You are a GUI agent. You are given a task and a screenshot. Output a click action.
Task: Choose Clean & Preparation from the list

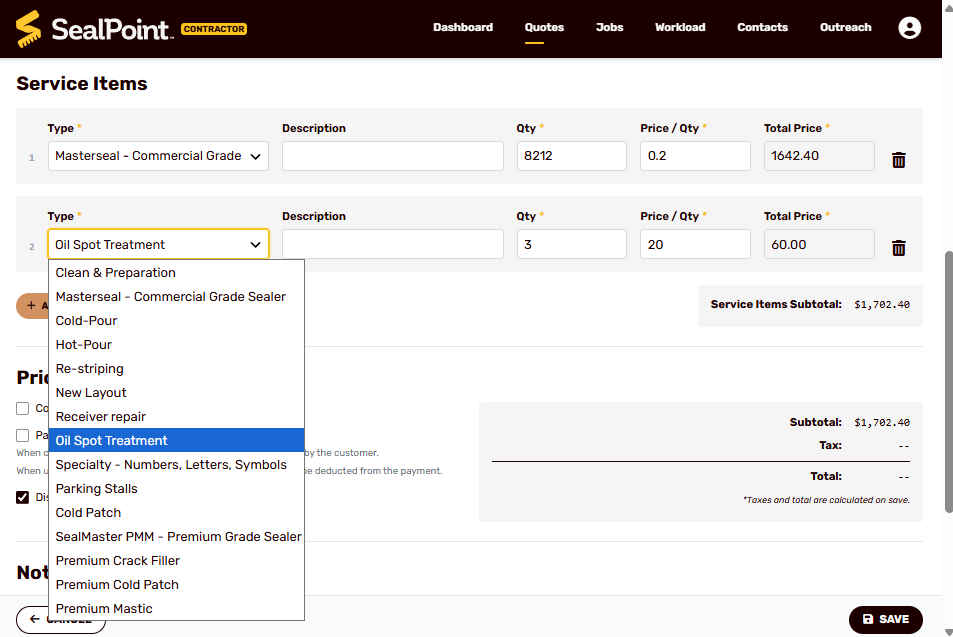pos(176,272)
